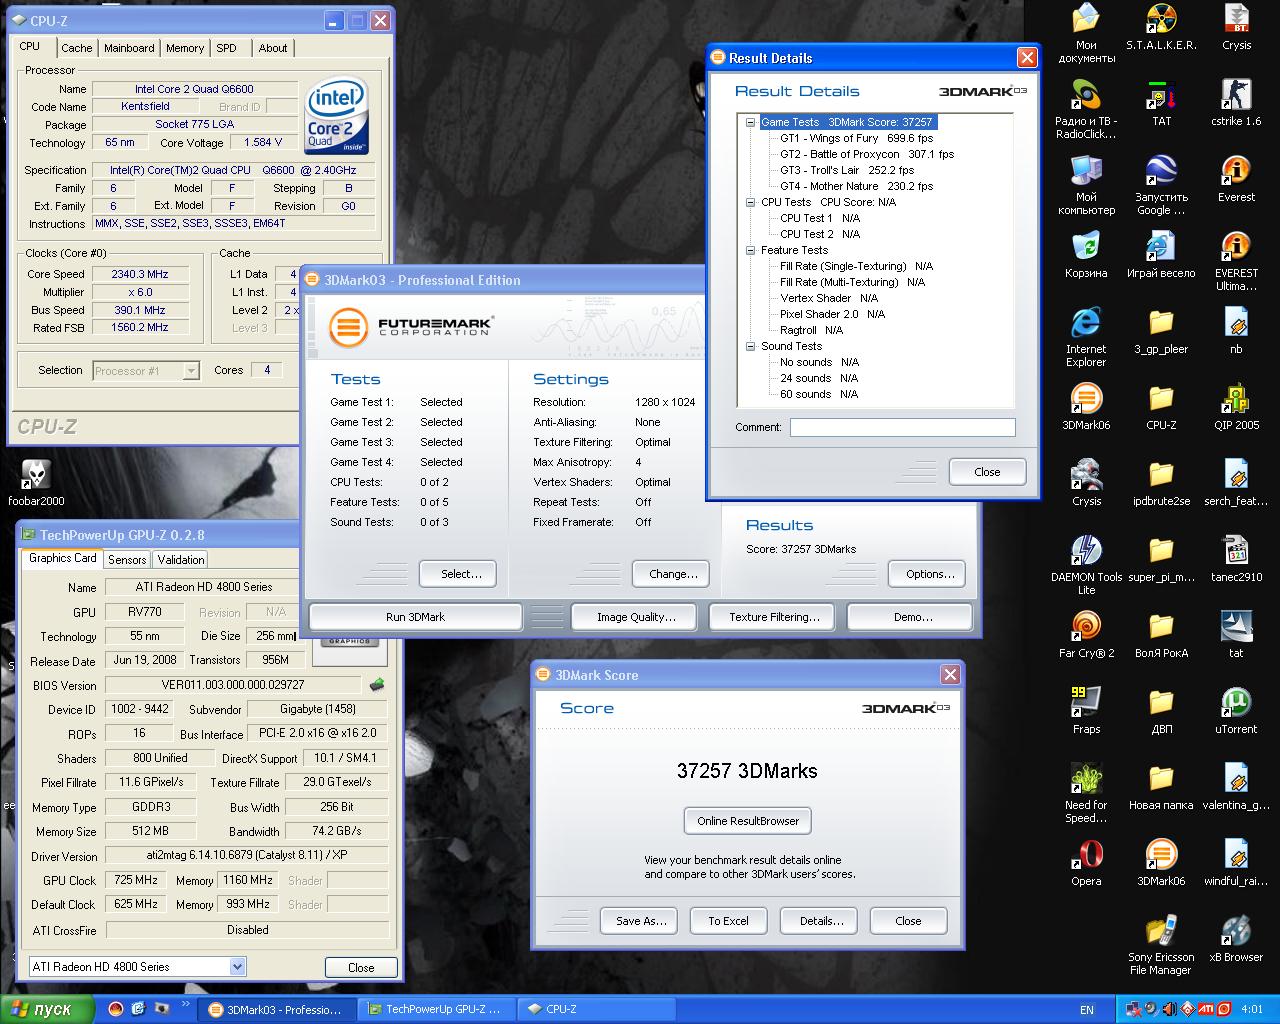Click the Image Quality button
Screen dimensions: 1280x1024
[636, 617]
